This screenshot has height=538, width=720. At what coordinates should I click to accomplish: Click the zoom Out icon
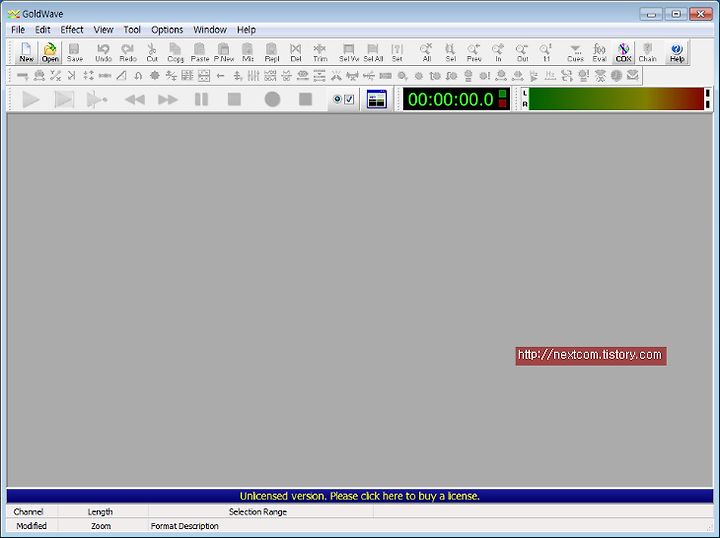click(x=523, y=52)
